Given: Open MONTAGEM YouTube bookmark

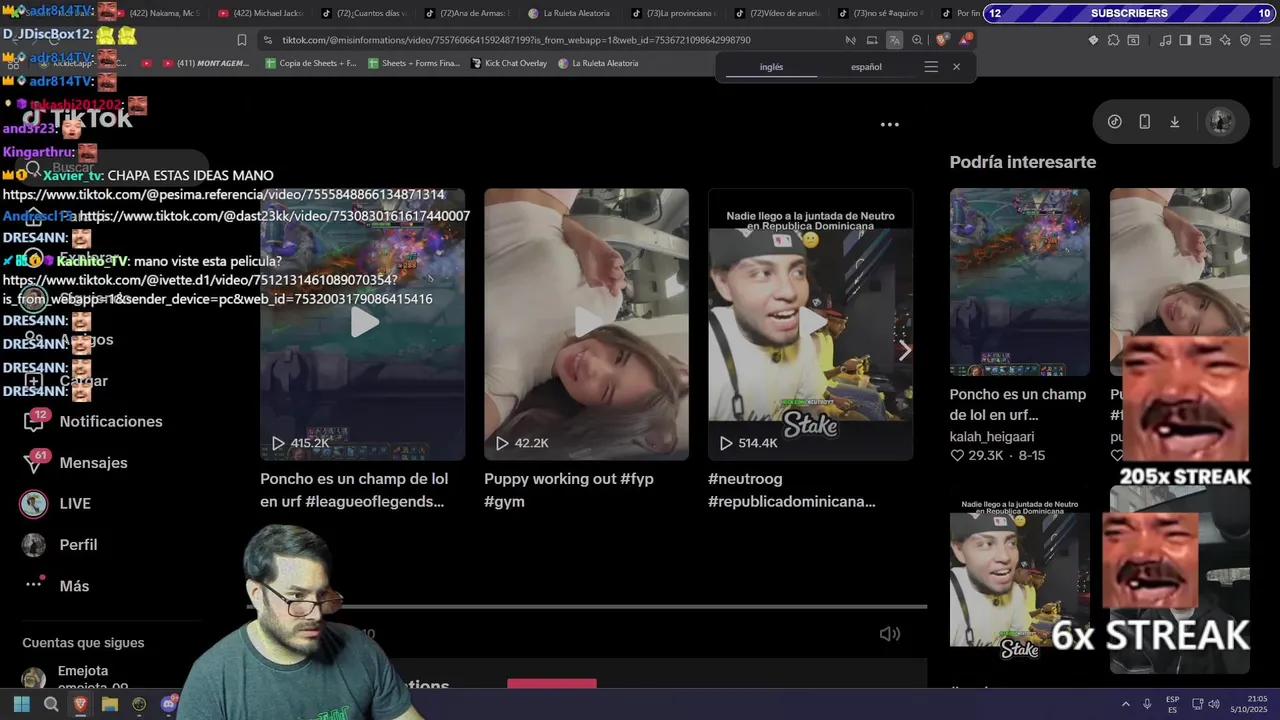Looking at the screenshot, I should pos(204,63).
